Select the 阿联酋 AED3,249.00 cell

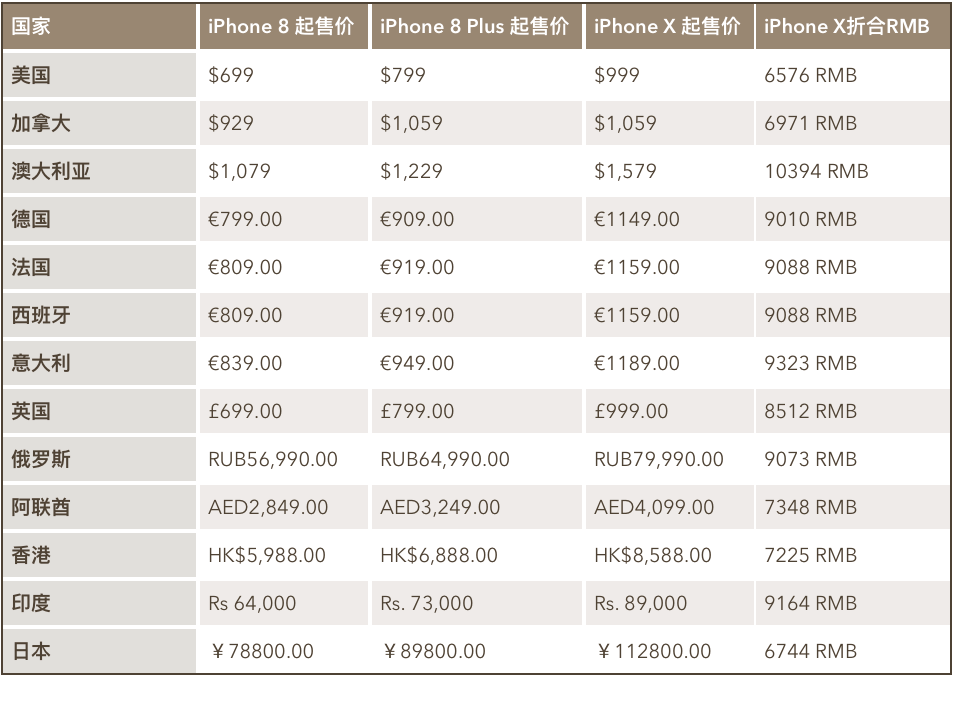440,507
